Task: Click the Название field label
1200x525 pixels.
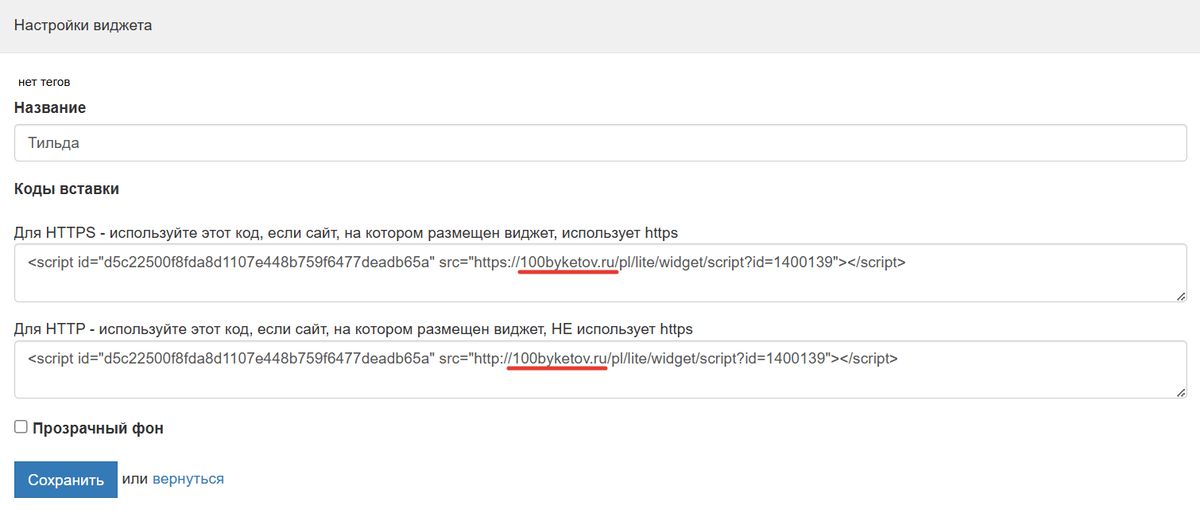Action: 50,107
